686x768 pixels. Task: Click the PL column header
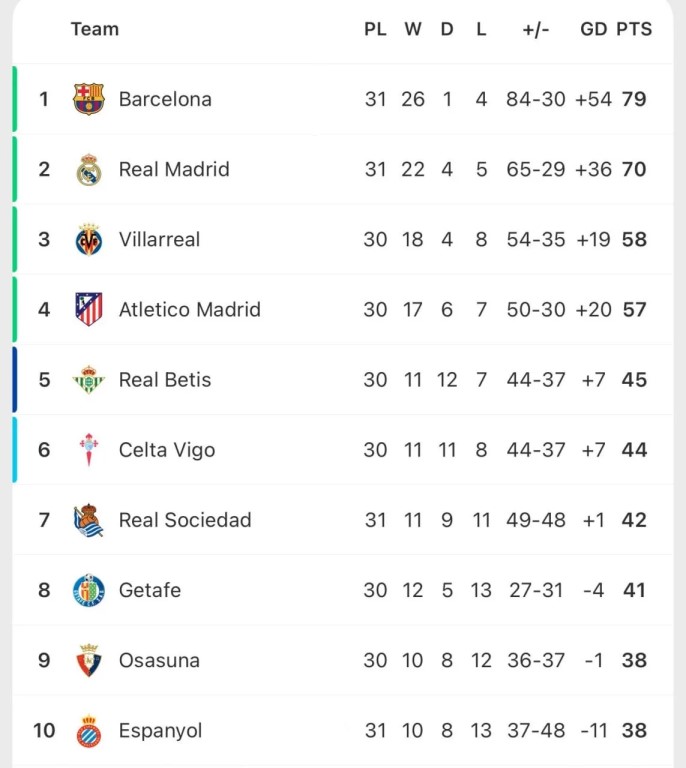click(375, 29)
